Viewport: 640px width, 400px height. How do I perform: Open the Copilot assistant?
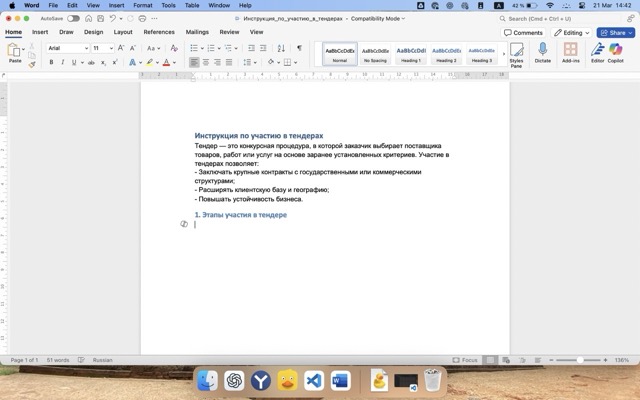click(x=616, y=50)
